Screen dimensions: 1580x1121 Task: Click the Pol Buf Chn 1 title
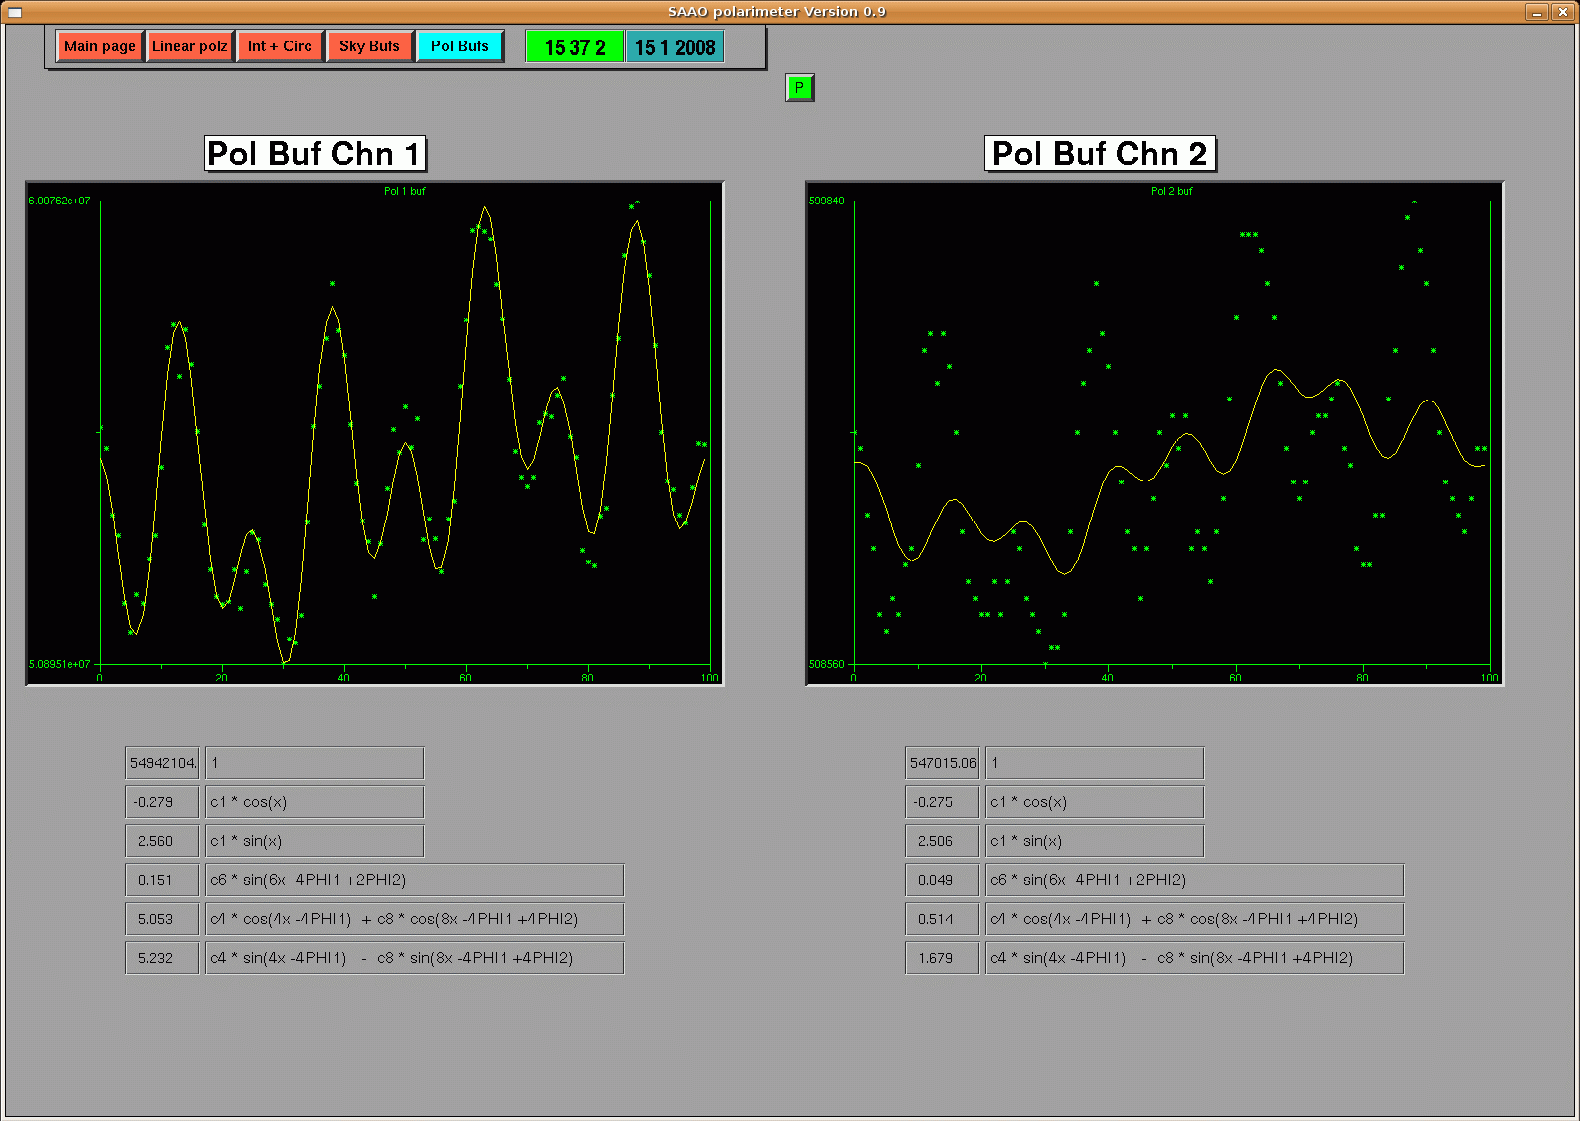click(x=315, y=154)
